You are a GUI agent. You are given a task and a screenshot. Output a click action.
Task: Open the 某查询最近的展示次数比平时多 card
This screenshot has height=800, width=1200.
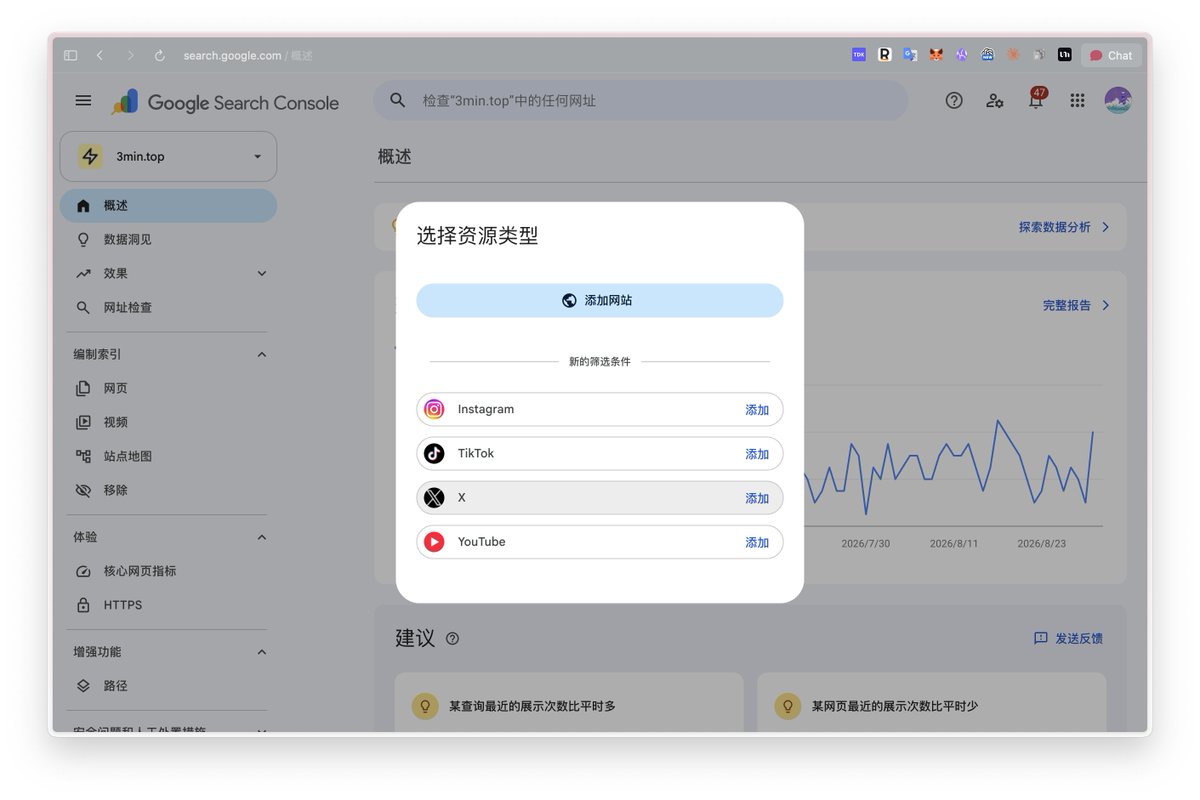tap(569, 703)
